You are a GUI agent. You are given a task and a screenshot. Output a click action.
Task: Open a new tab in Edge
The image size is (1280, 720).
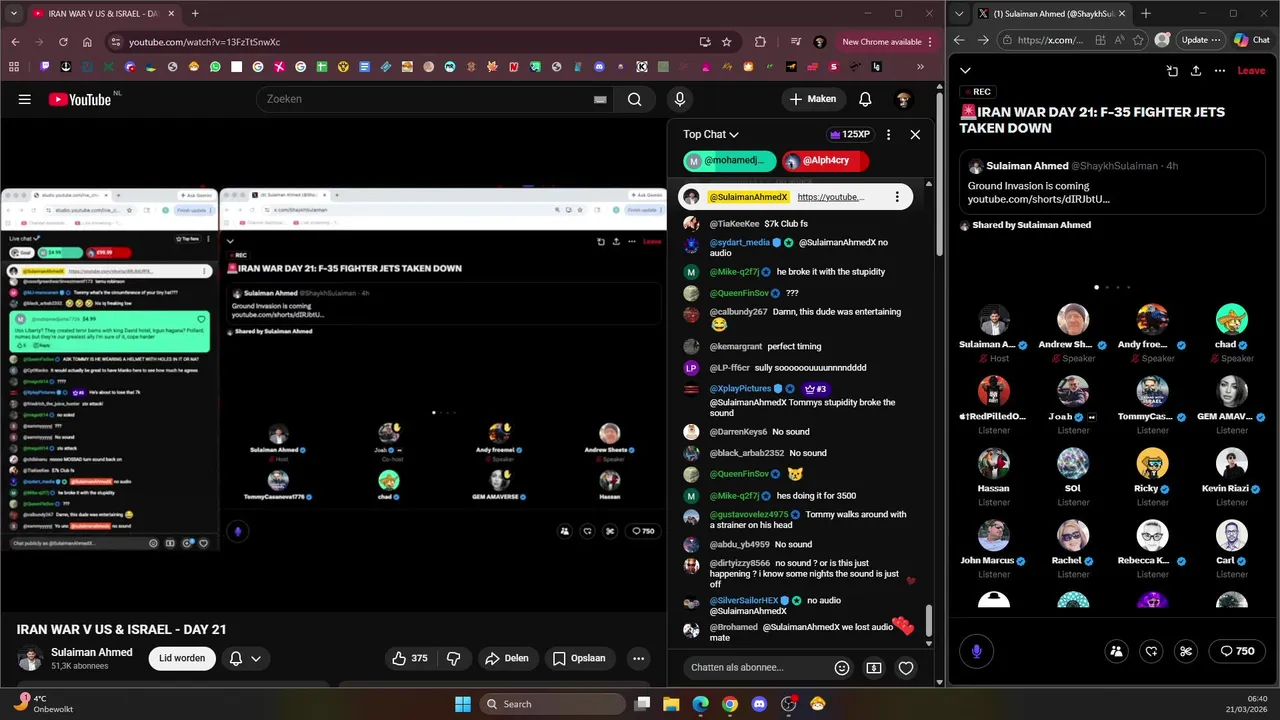[x=1145, y=14]
